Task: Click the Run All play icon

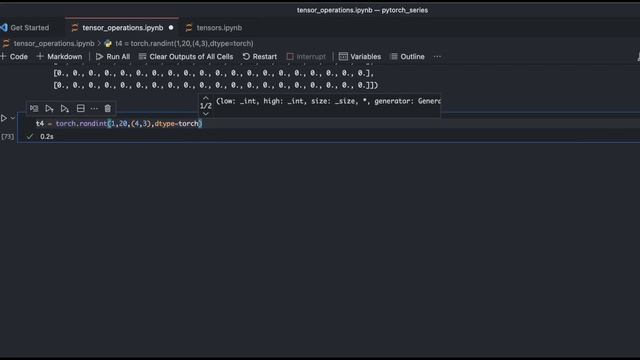Action: coord(99,57)
